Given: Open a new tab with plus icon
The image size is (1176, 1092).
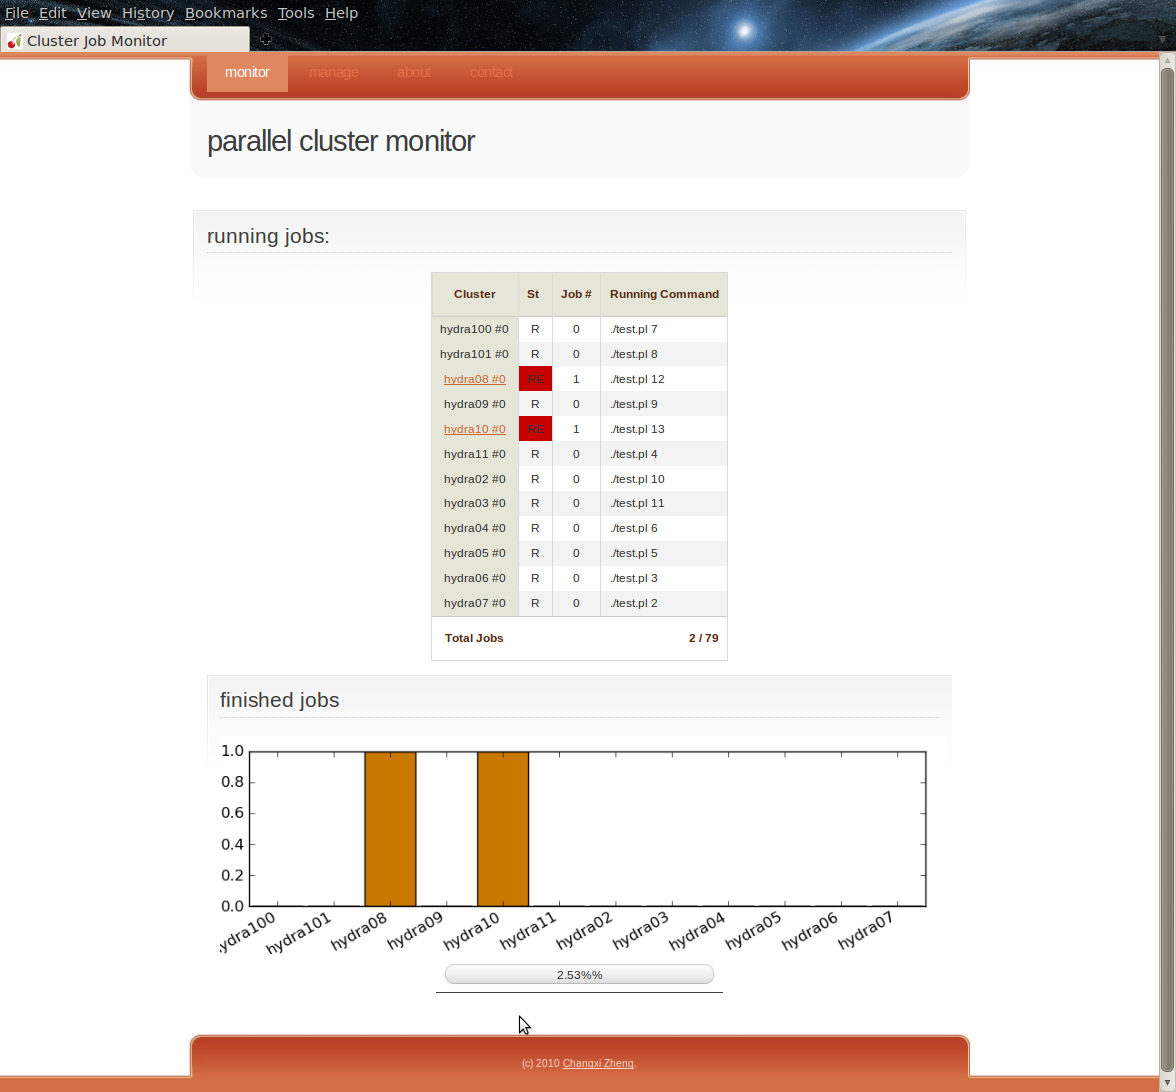Looking at the screenshot, I should [x=265, y=40].
